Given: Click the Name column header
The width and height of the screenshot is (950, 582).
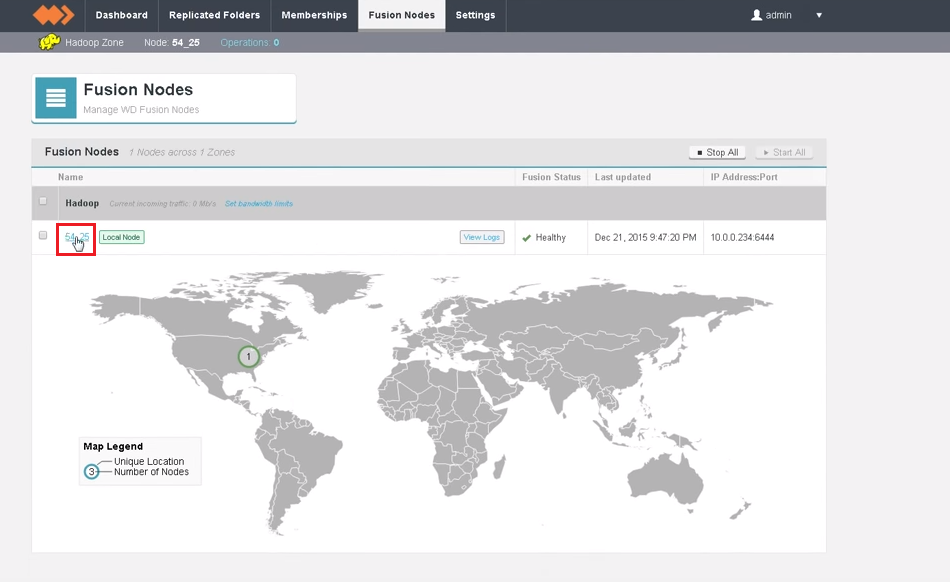Looking at the screenshot, I should (70, 177).
